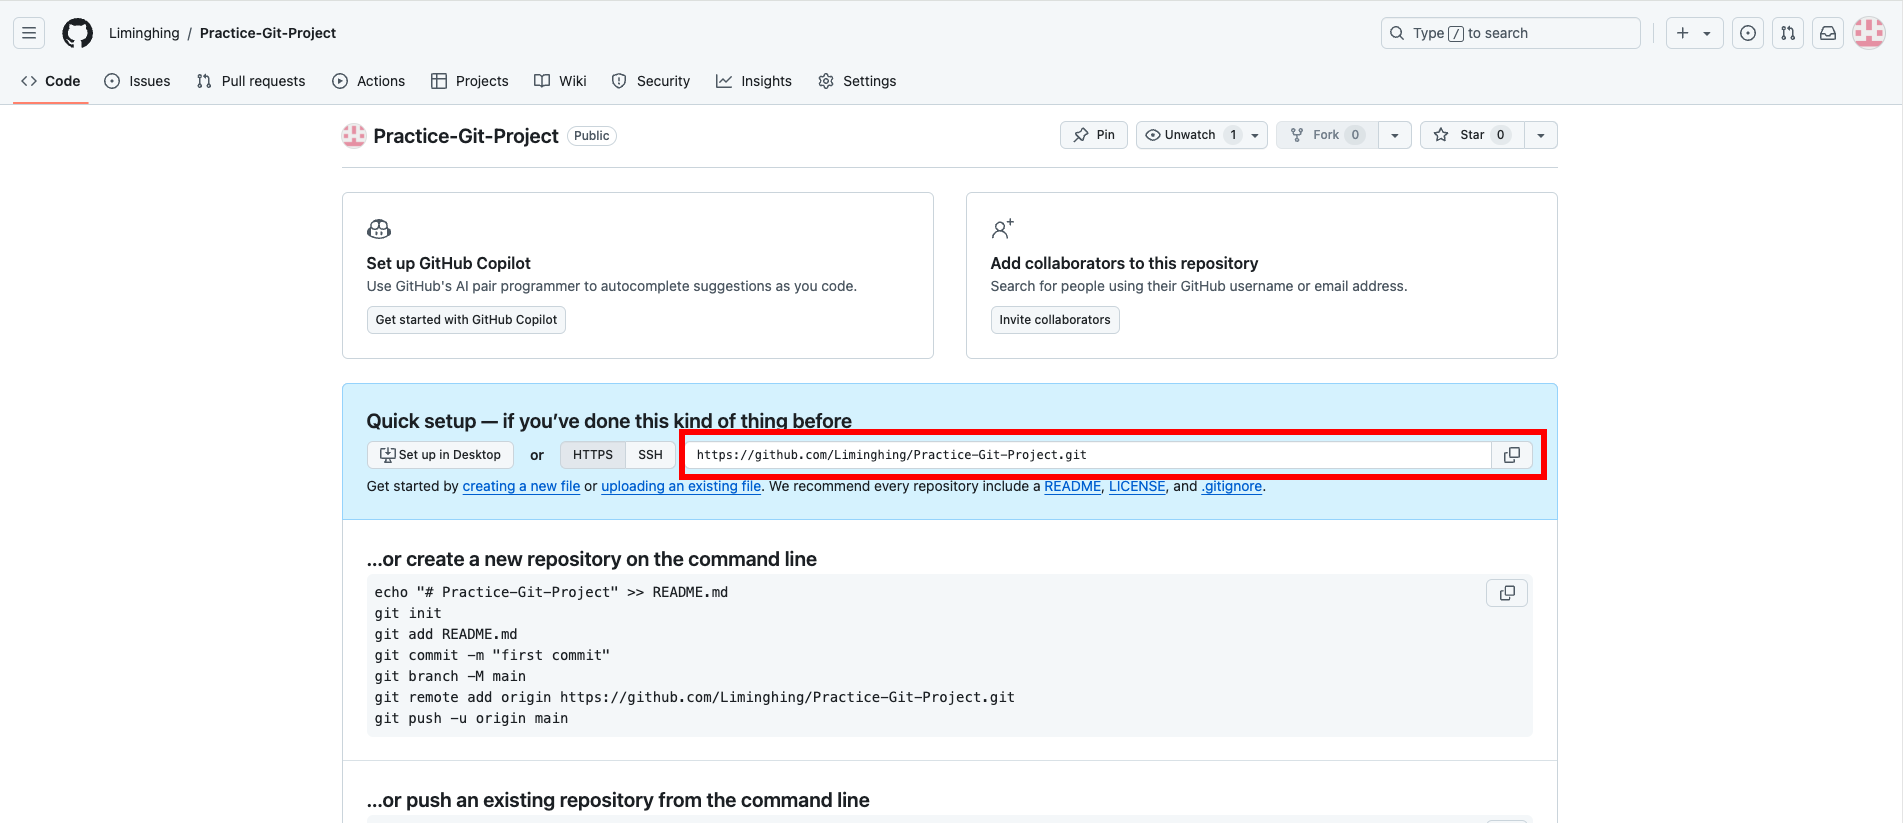Open the hamburger navigation menu
Screen dimensions: 1903x823
point(29,33)
